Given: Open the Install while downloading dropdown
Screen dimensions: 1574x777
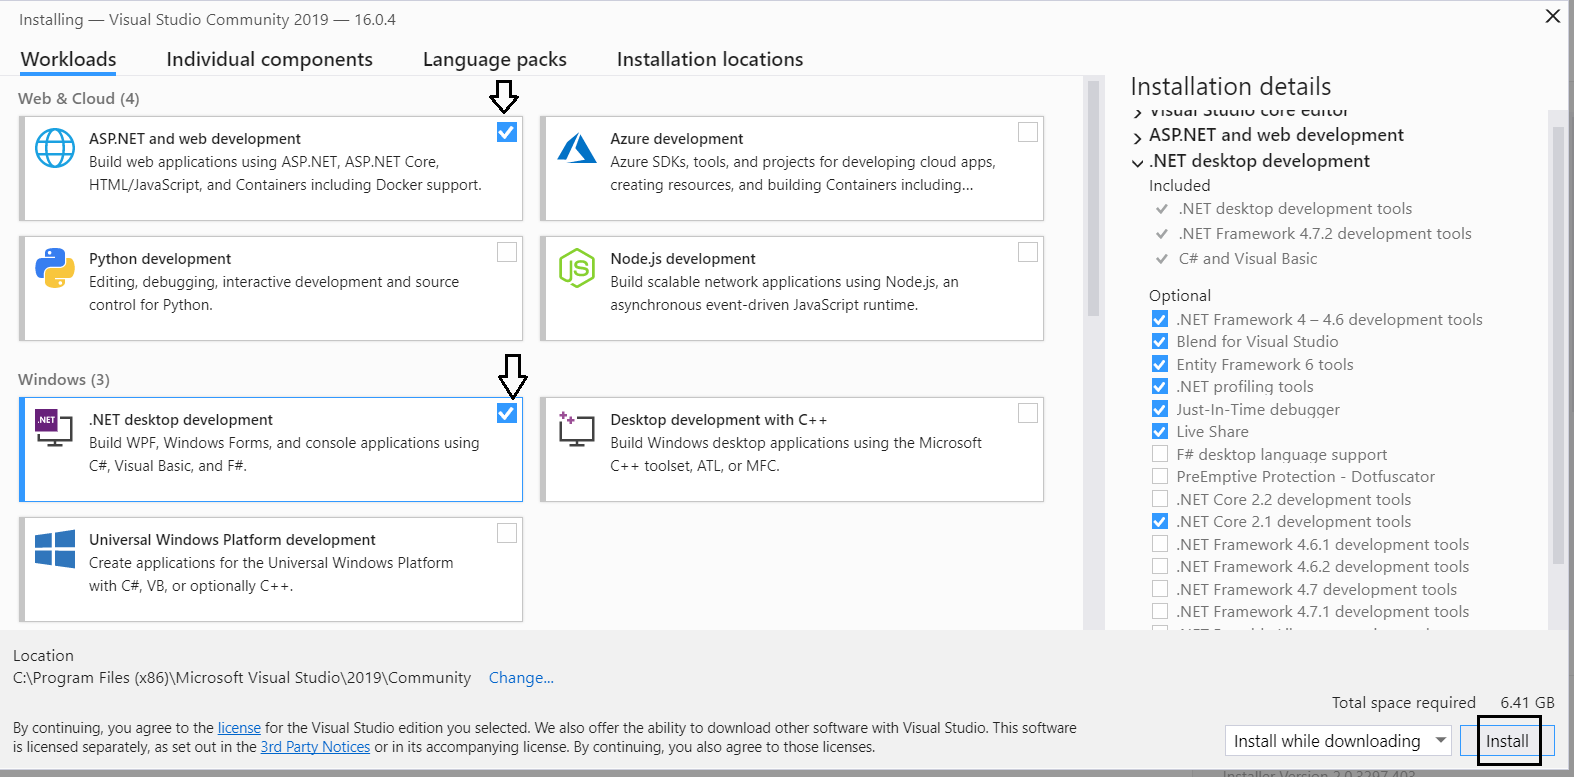Looking at the screenshot, I should pyautogui.click(x=1441, y=741).
